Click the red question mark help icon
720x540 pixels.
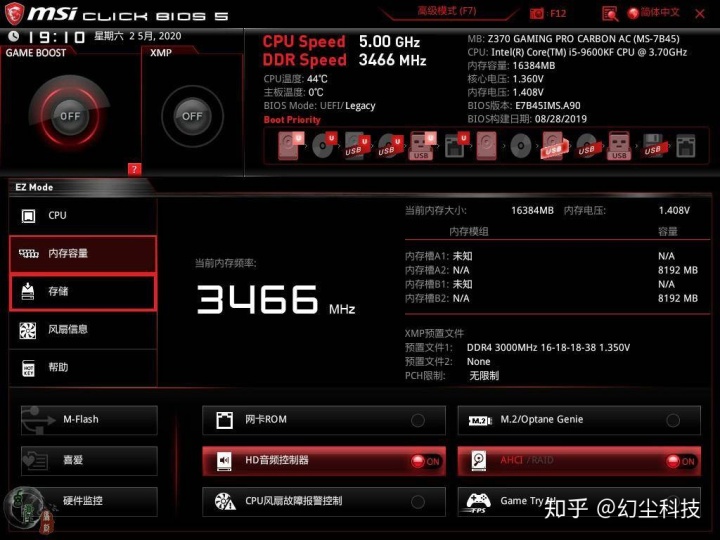pyautogui.click(x=134, y=169)
